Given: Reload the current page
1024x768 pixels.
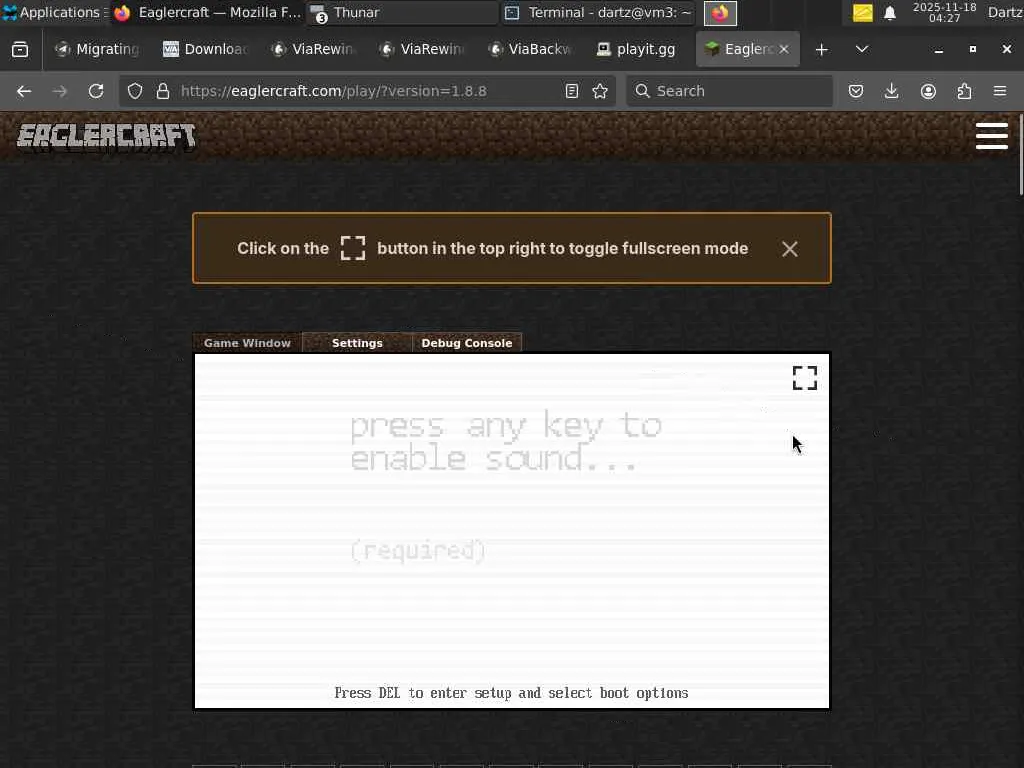Looking at the screenshot, I should (x=96, y=91).
